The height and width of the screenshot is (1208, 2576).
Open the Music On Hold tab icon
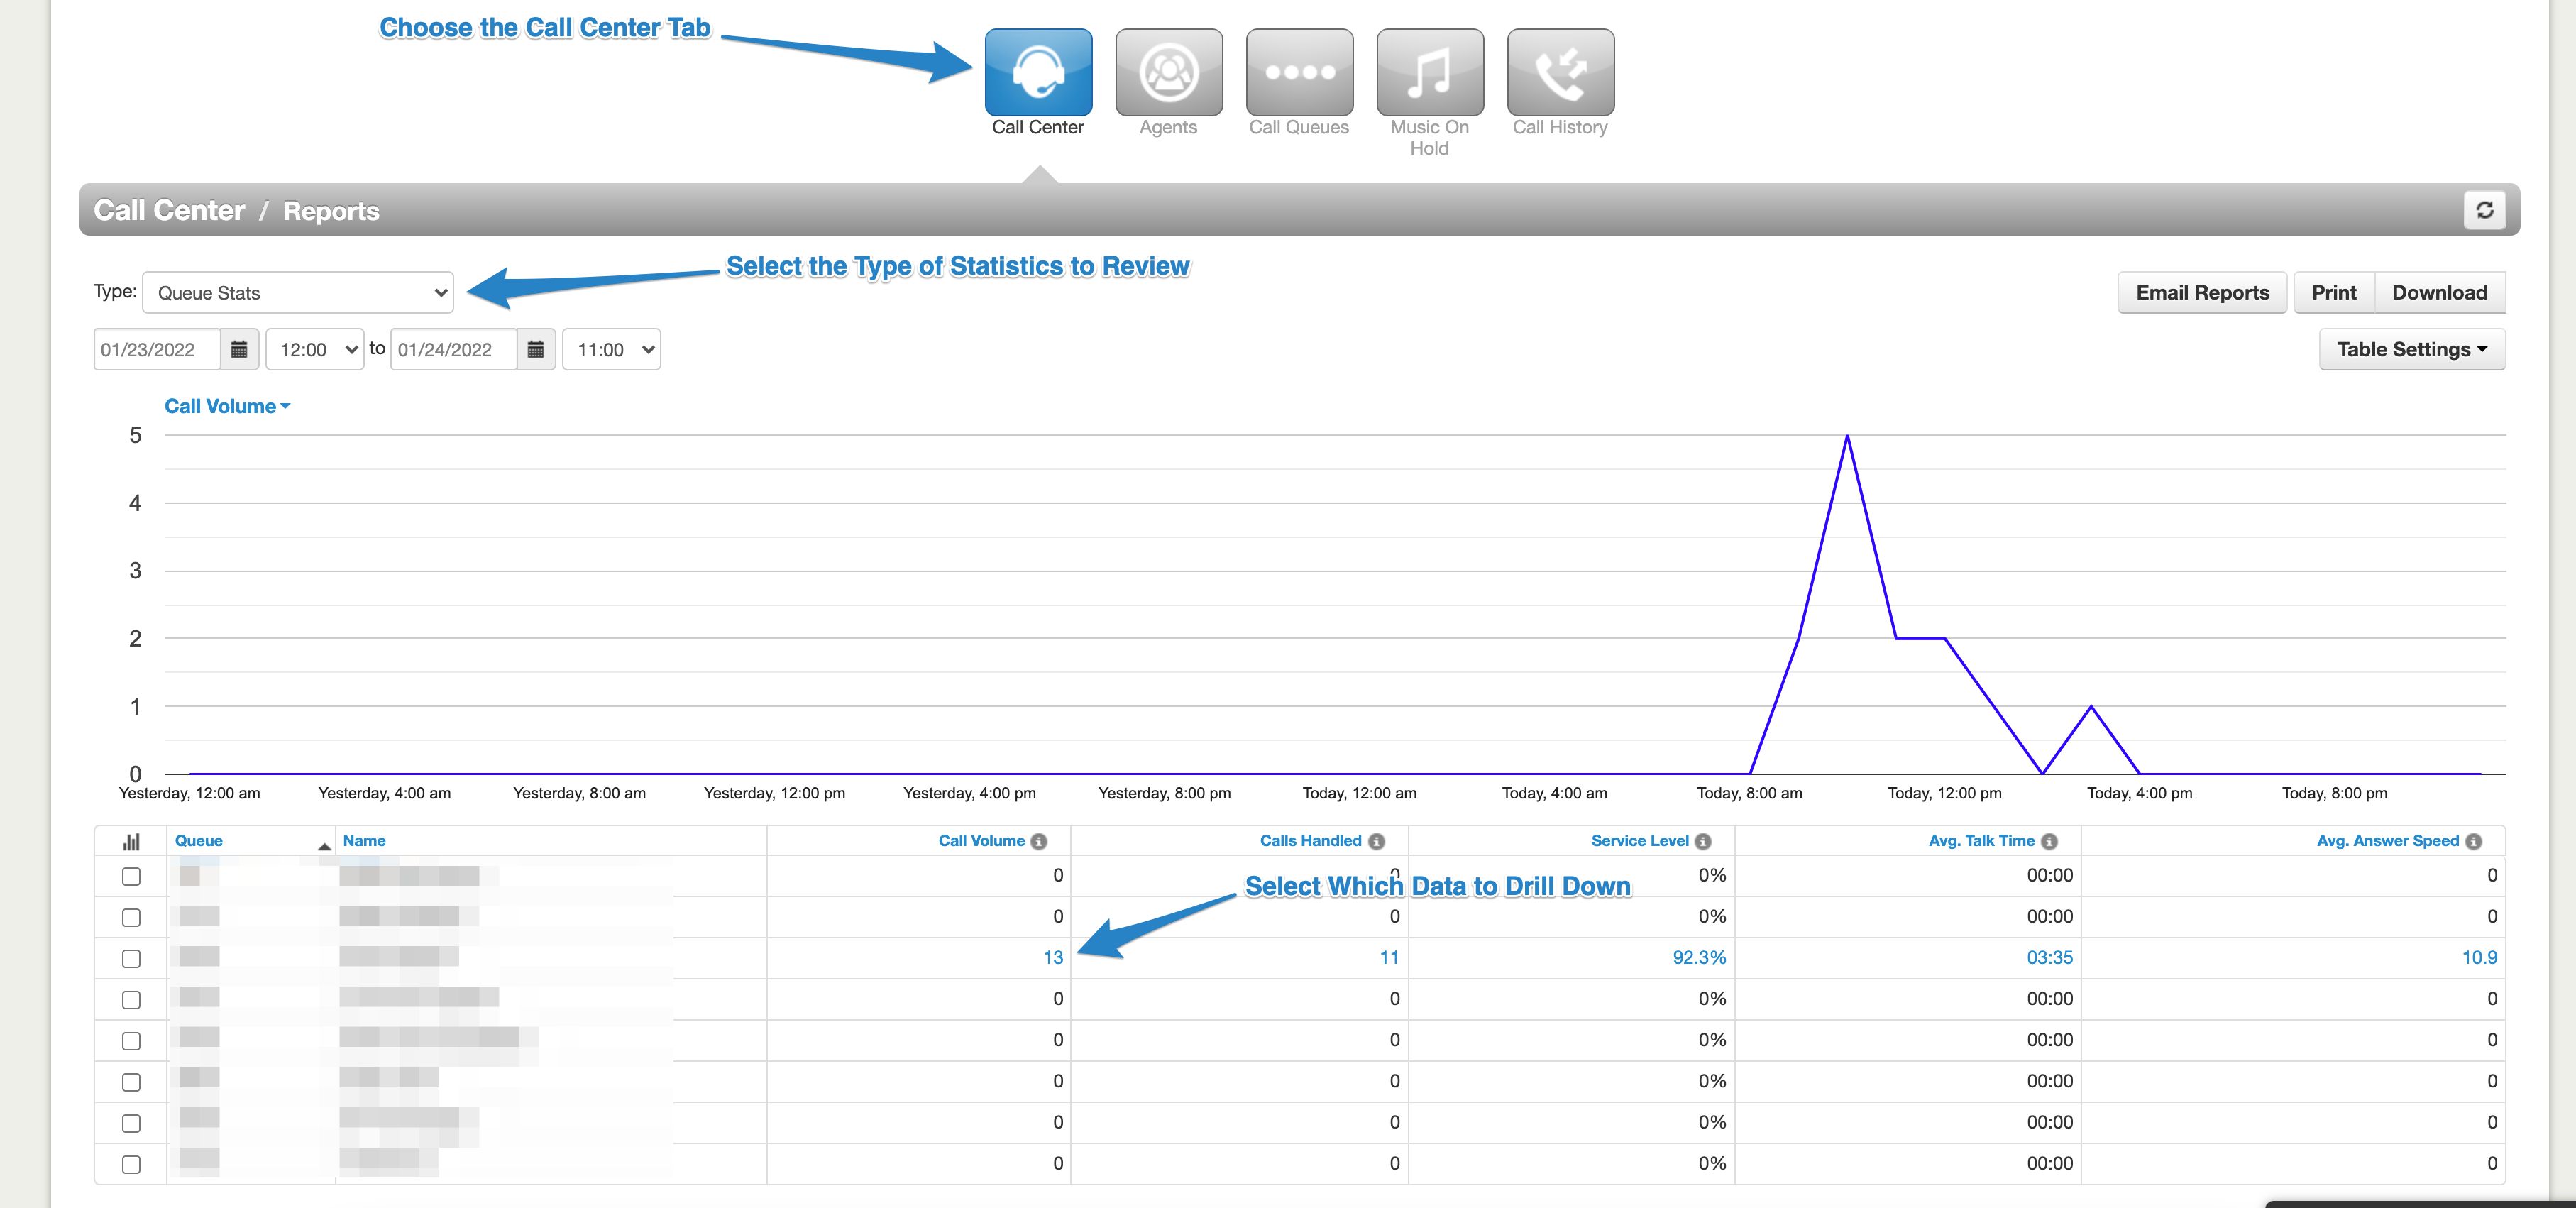pos(1429,72)
